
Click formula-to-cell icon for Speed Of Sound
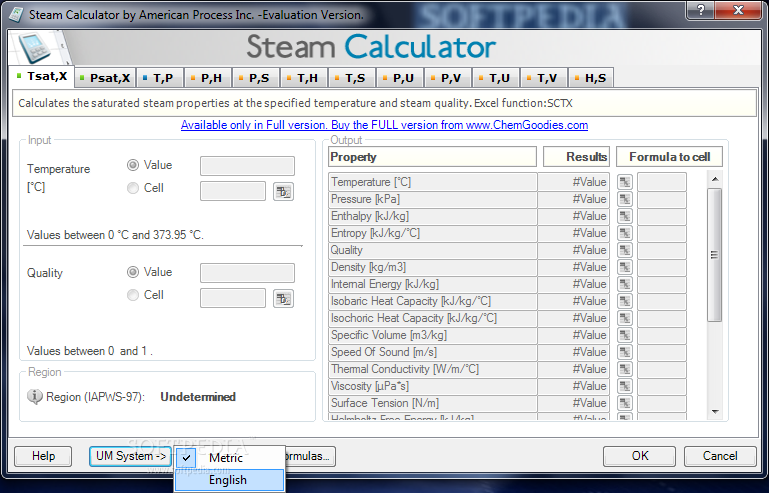(x=625, y=352)
